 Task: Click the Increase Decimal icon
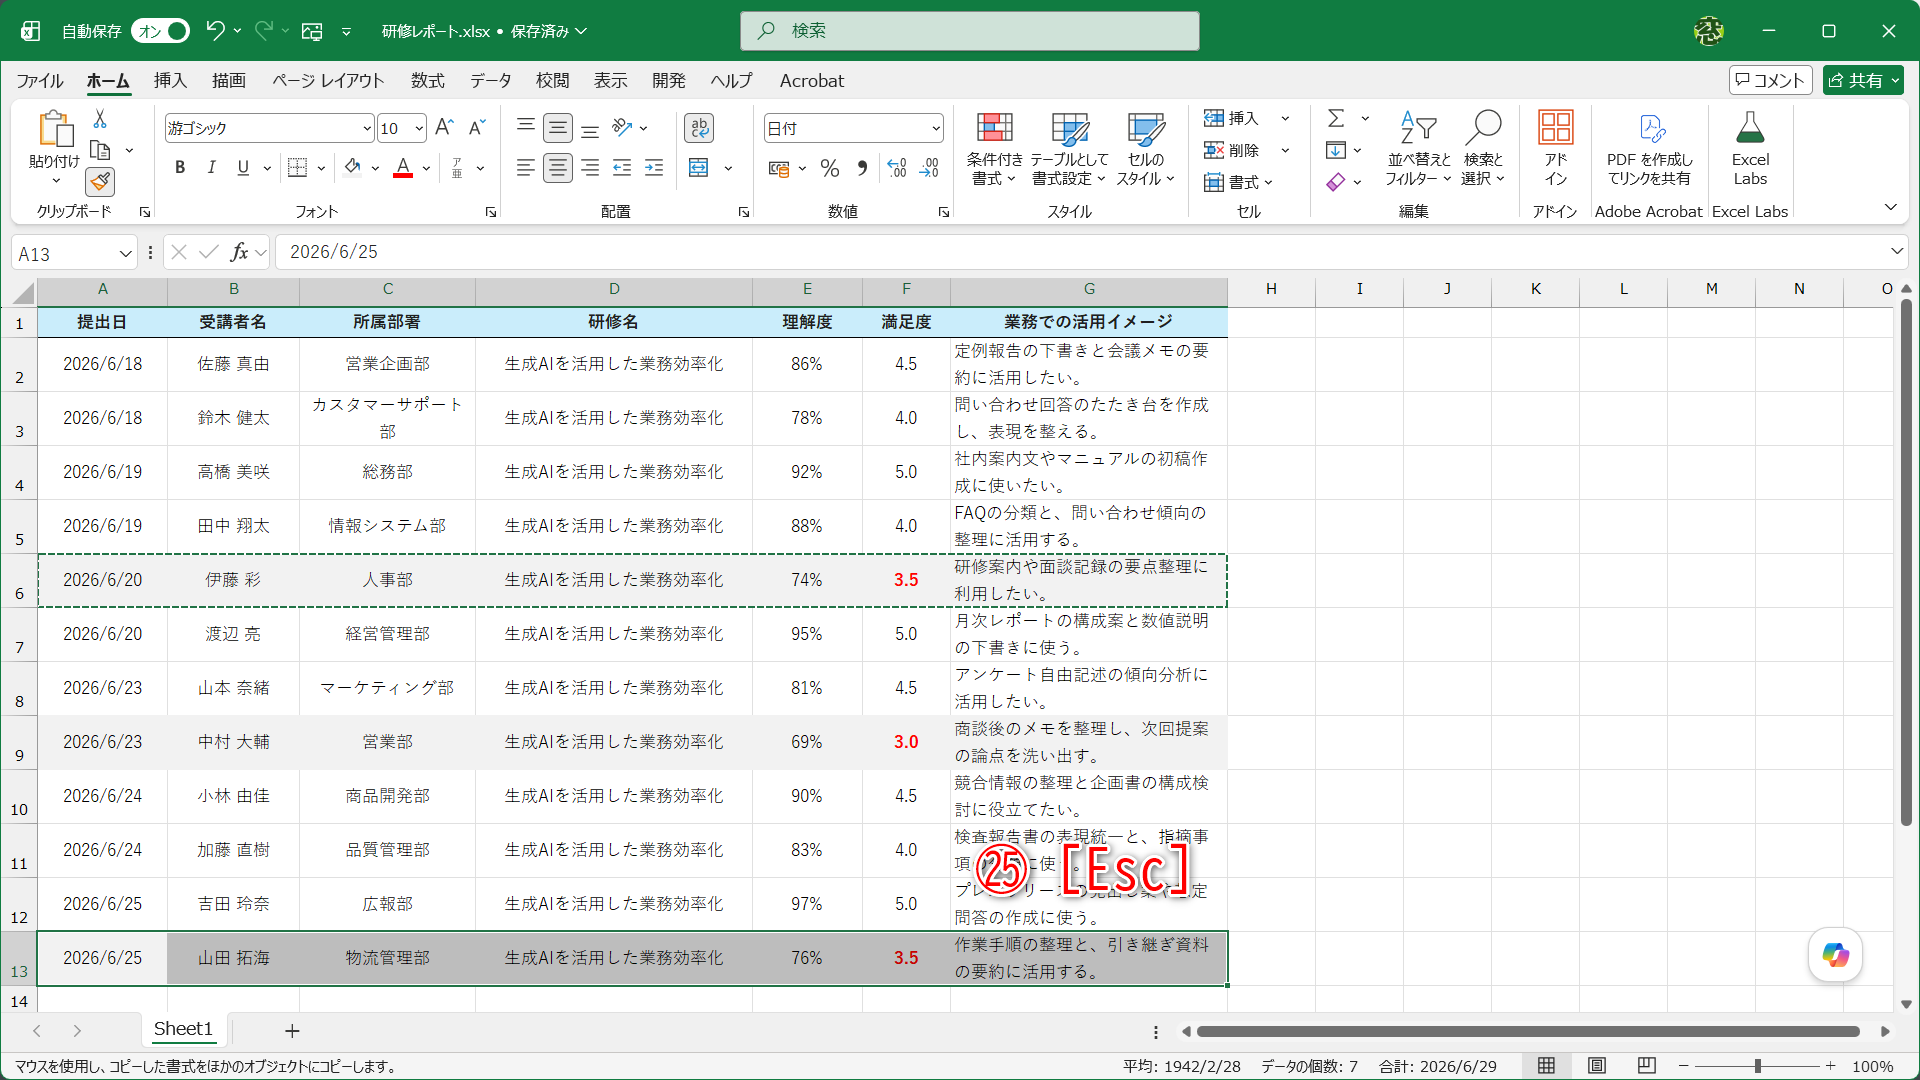click(897, 168)
